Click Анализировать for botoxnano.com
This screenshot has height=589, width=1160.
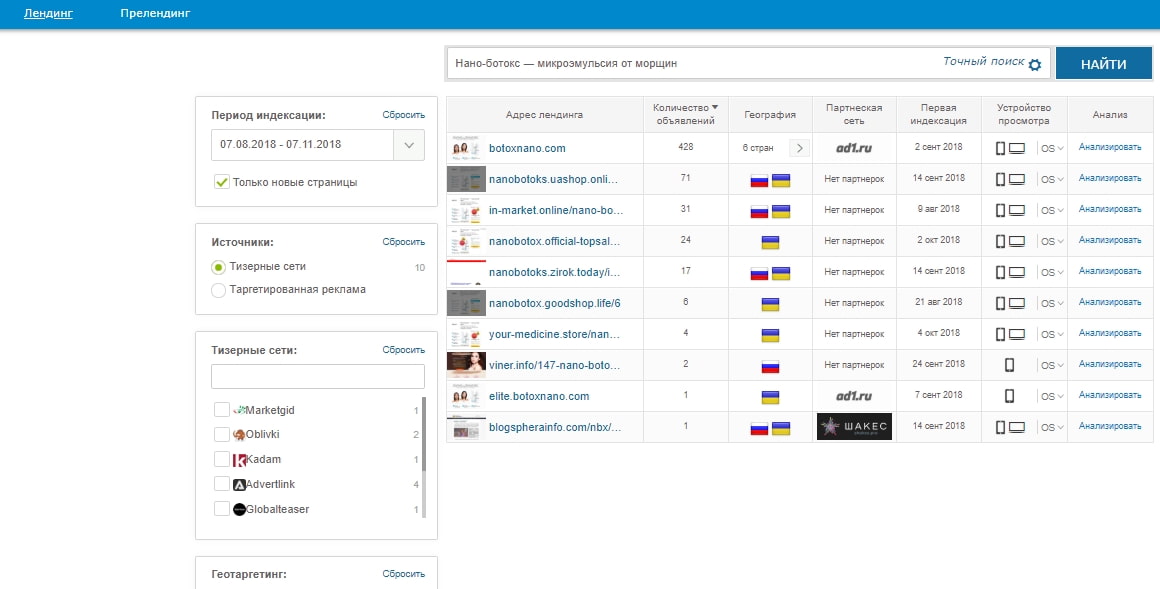tap(1110, 147)
